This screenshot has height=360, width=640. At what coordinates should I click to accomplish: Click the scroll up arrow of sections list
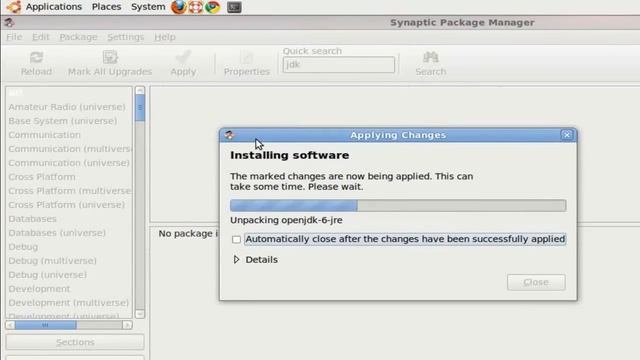(140, 90)
